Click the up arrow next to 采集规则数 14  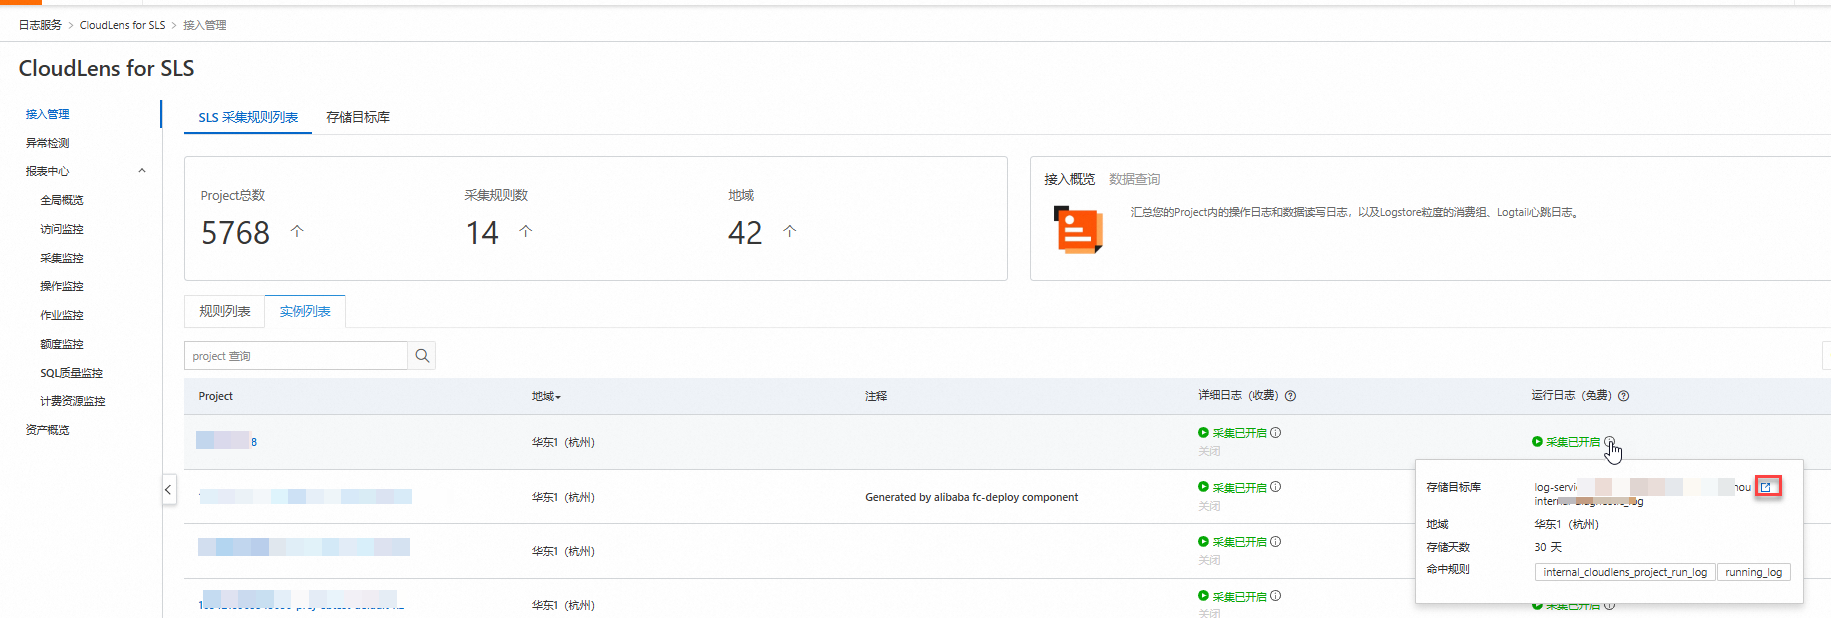tap(526, 231)
